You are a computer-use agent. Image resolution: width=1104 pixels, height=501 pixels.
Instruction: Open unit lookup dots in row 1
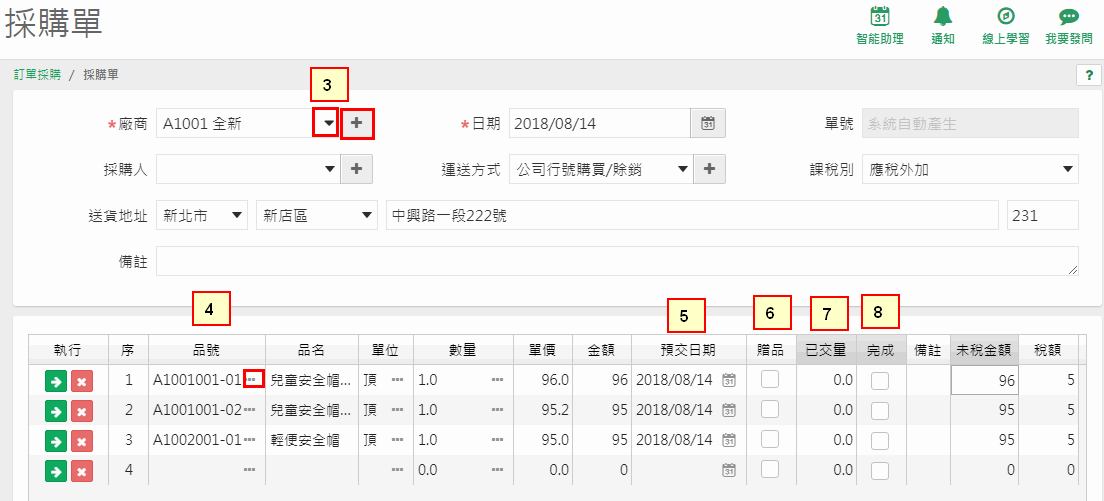click(398, 380)
